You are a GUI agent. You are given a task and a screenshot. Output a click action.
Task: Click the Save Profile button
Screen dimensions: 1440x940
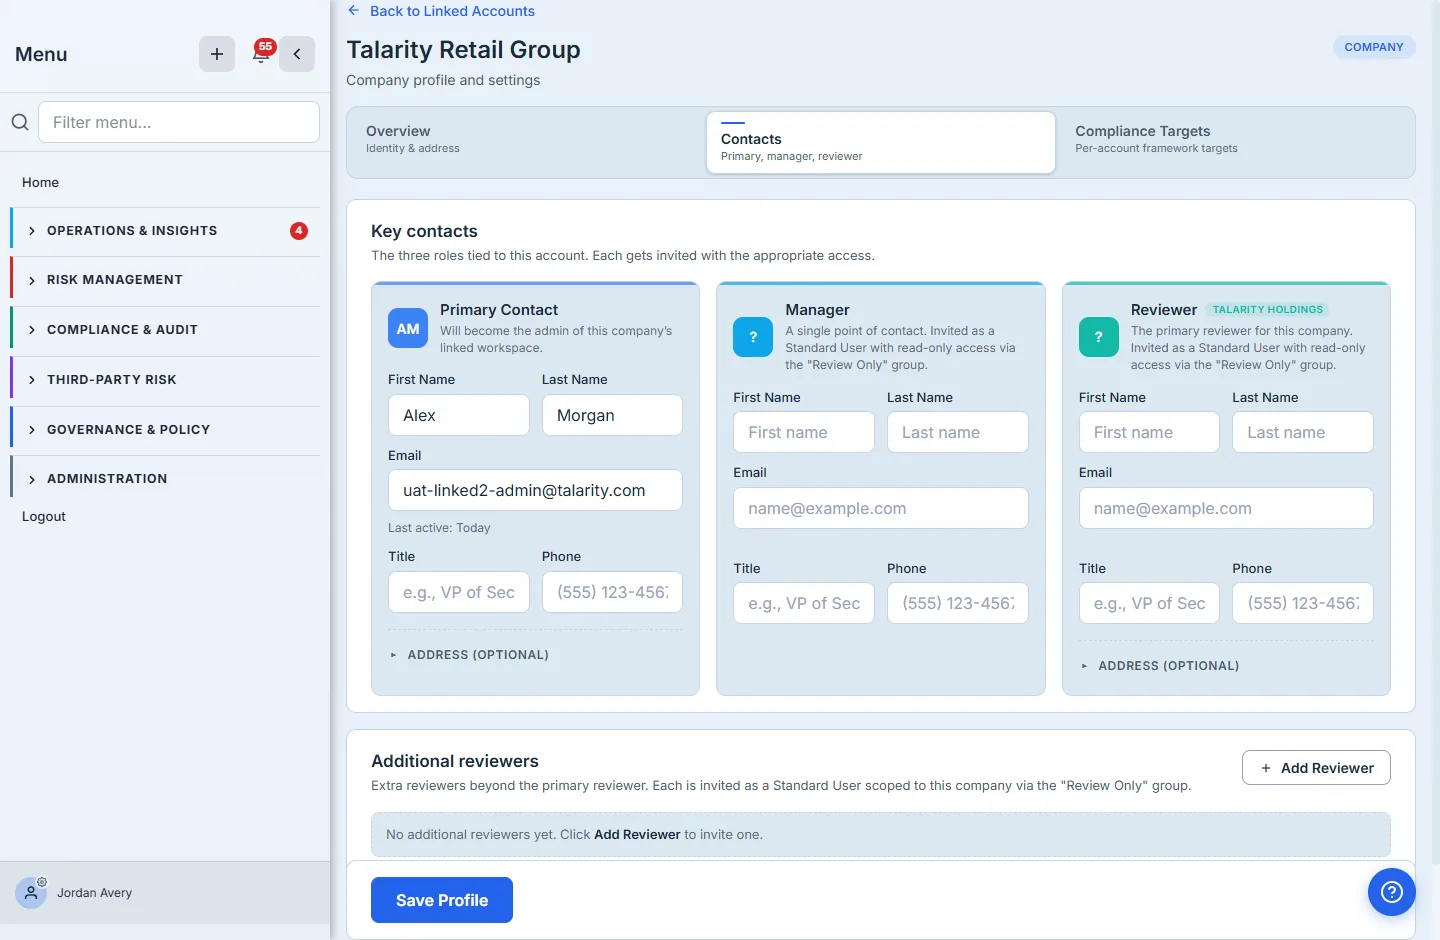click(442, 900)
